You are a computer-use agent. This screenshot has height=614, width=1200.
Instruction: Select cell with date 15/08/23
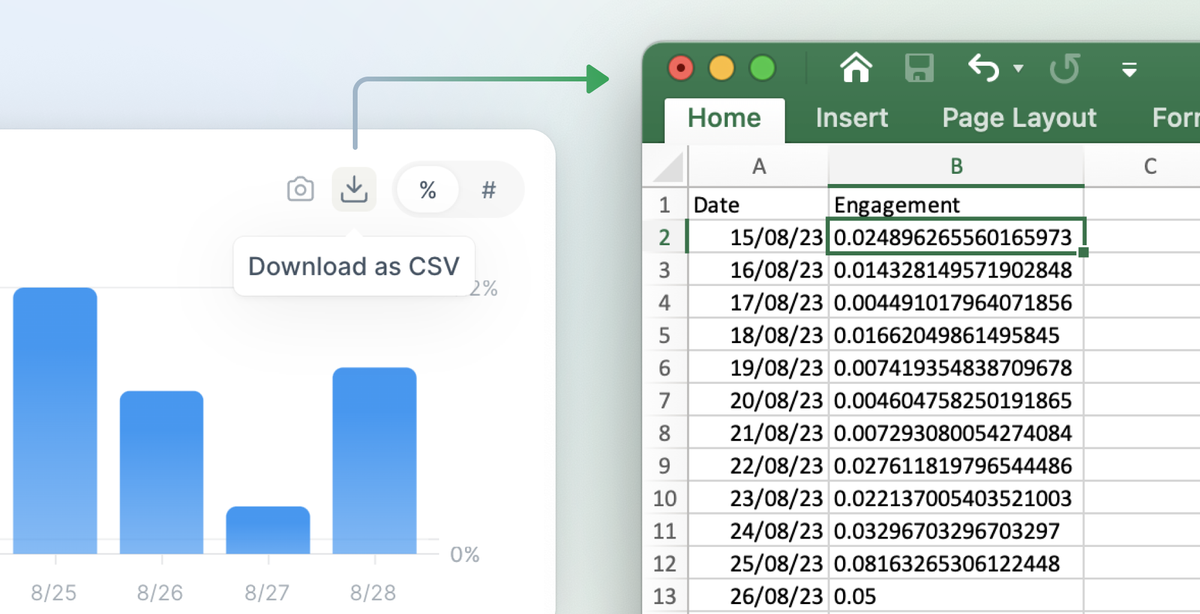[758, 238]
